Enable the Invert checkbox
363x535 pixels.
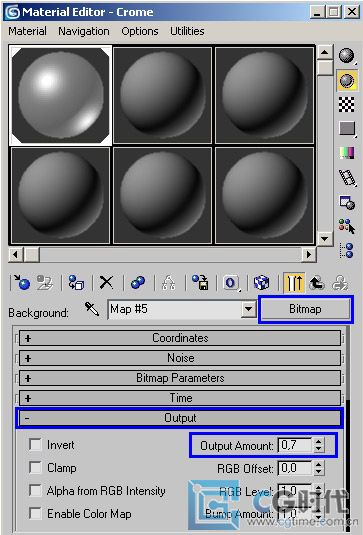(x=35, y=445)
